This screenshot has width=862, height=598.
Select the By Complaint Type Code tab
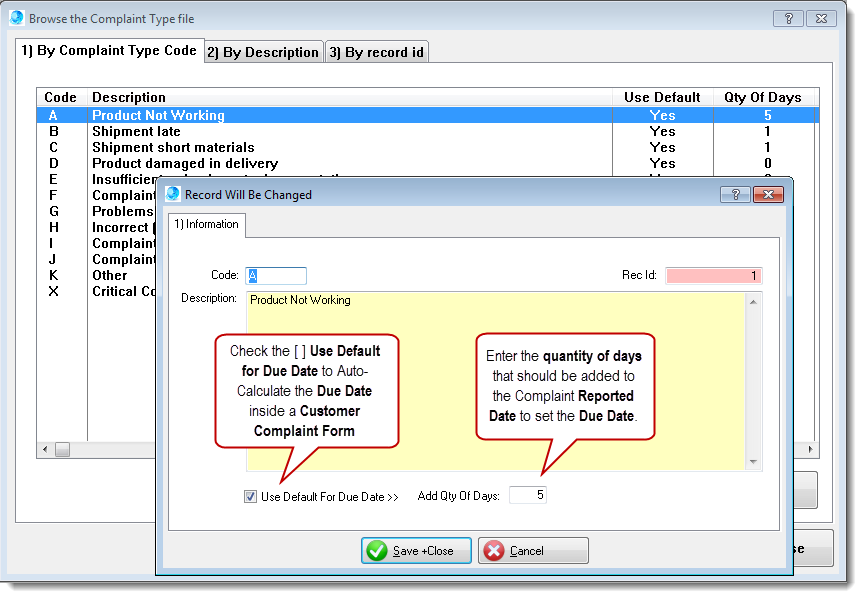[109, 50]
